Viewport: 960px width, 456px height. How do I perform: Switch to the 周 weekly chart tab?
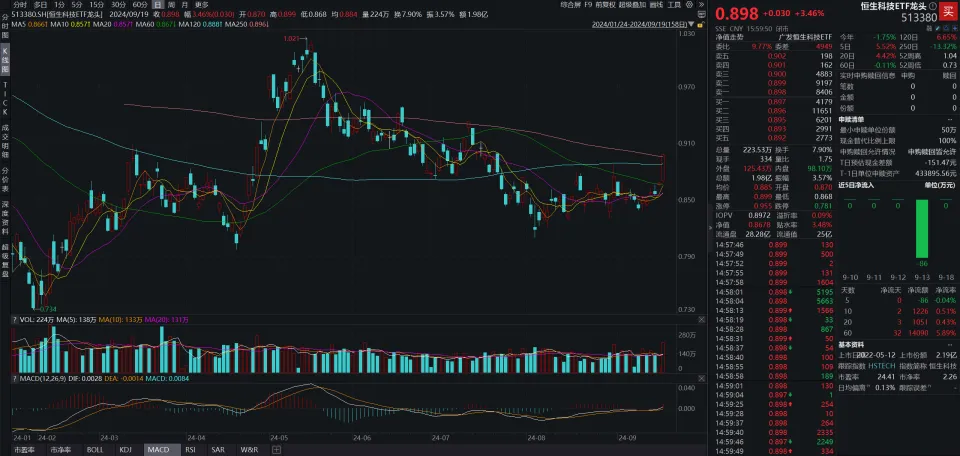pyautogui.click(x=171, y=5)
